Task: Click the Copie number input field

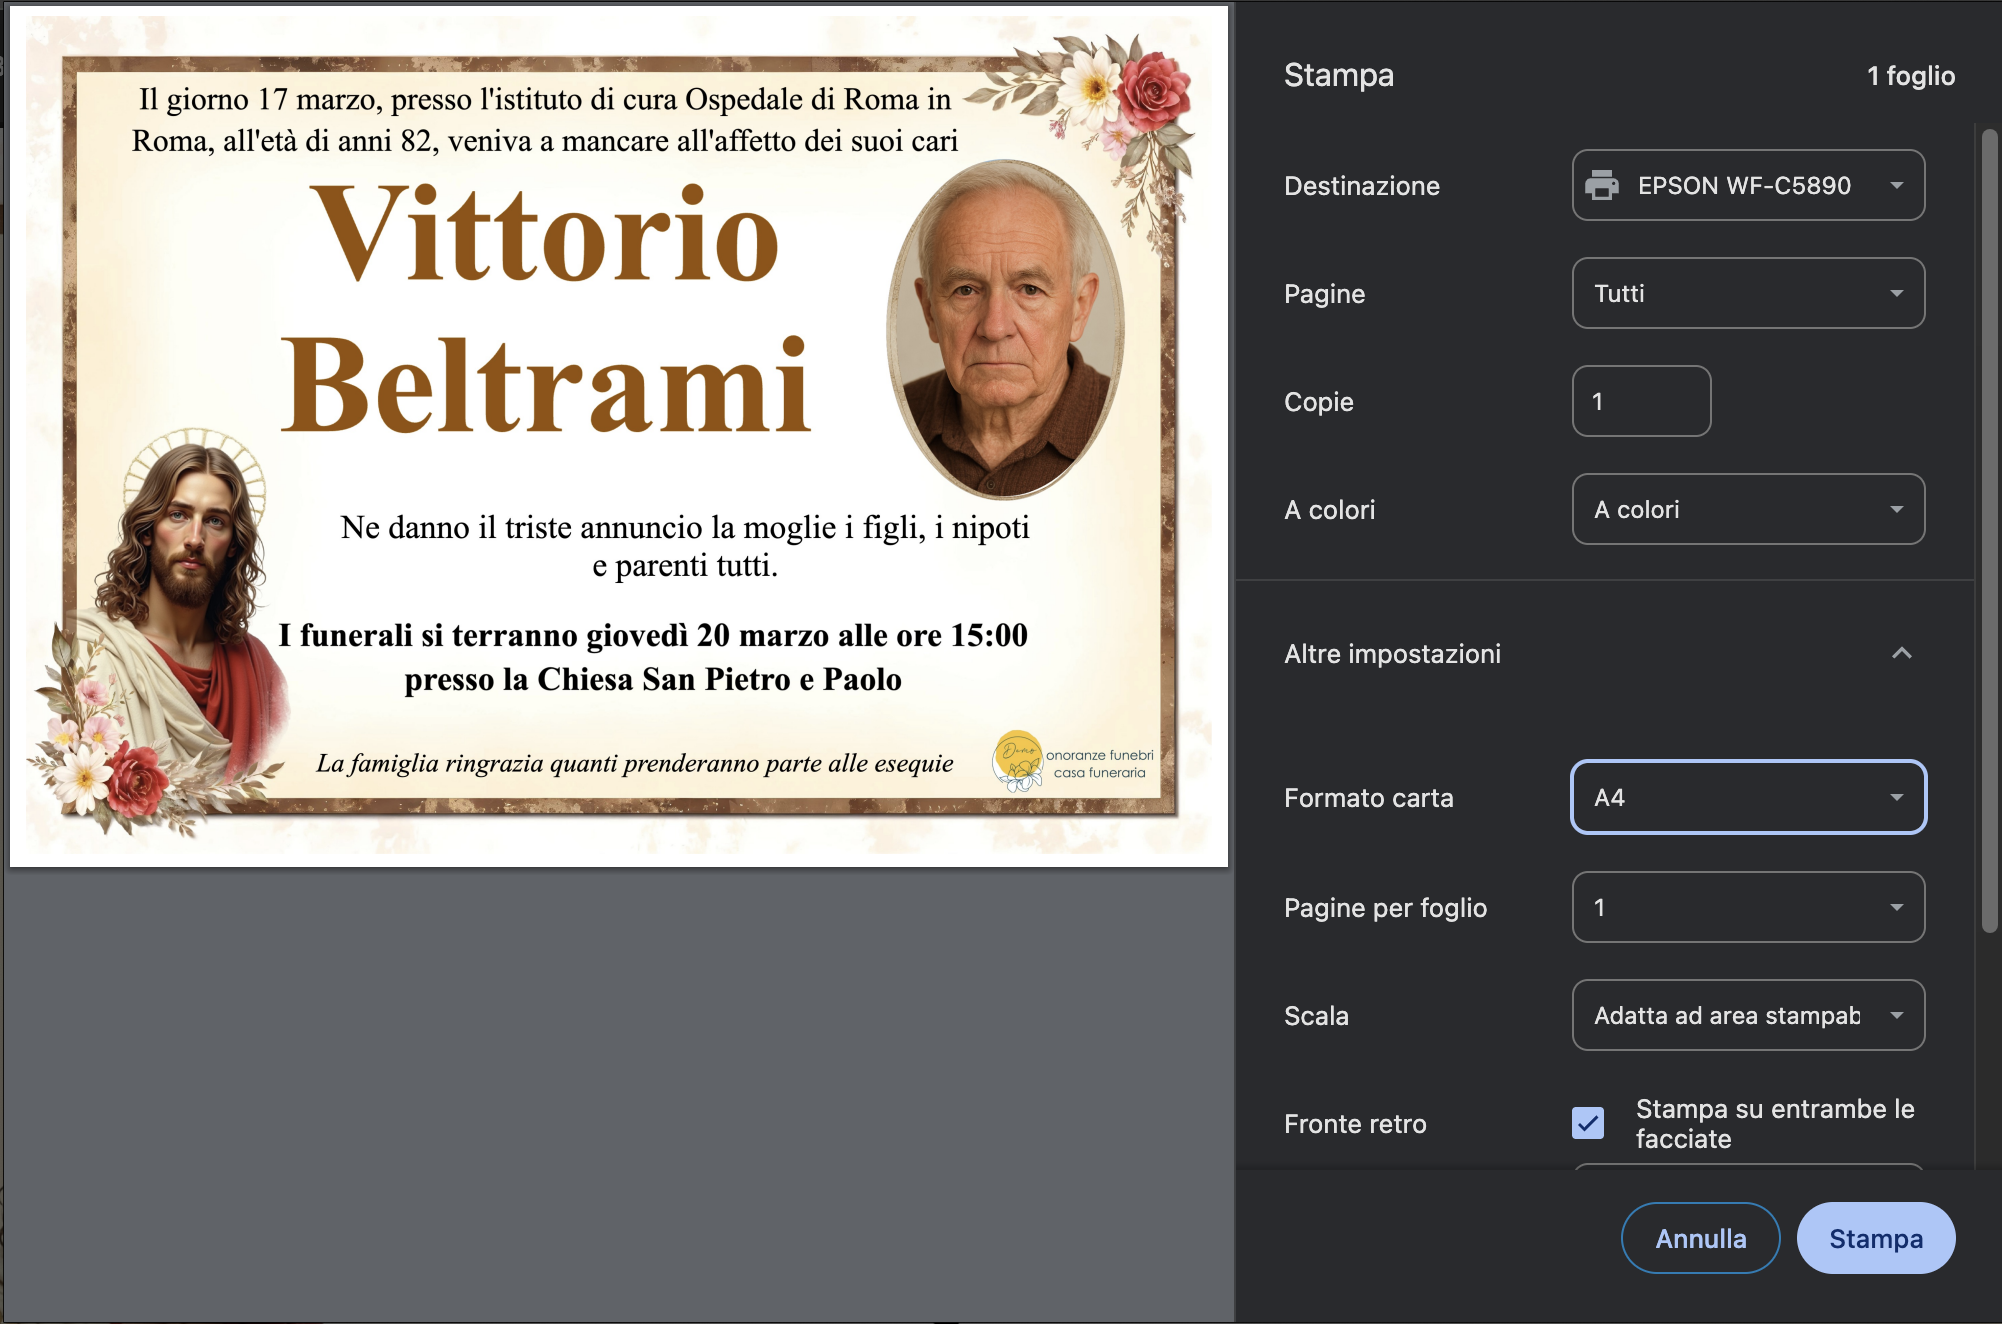Action: pyautogui.click(x=1641, y=401)
